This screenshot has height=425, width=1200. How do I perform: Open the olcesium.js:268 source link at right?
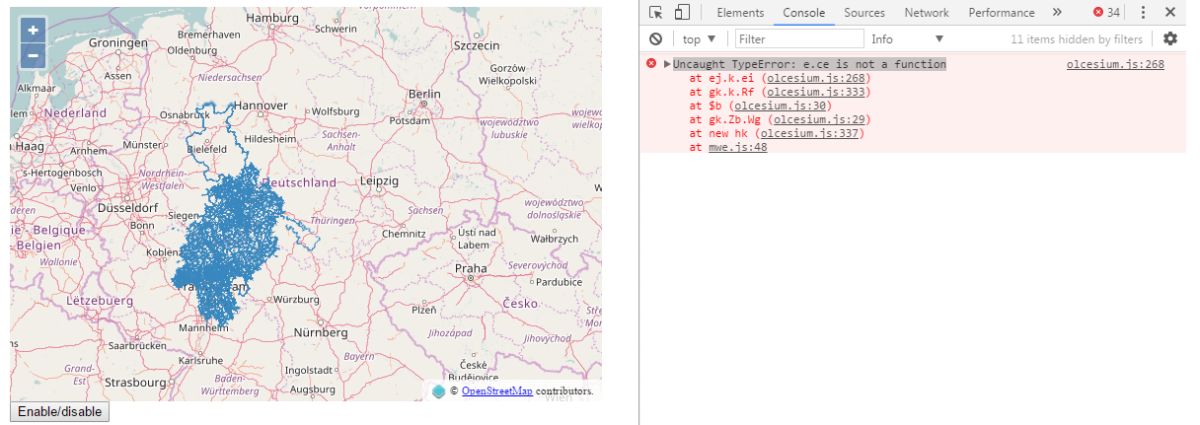coord(1116,64)
